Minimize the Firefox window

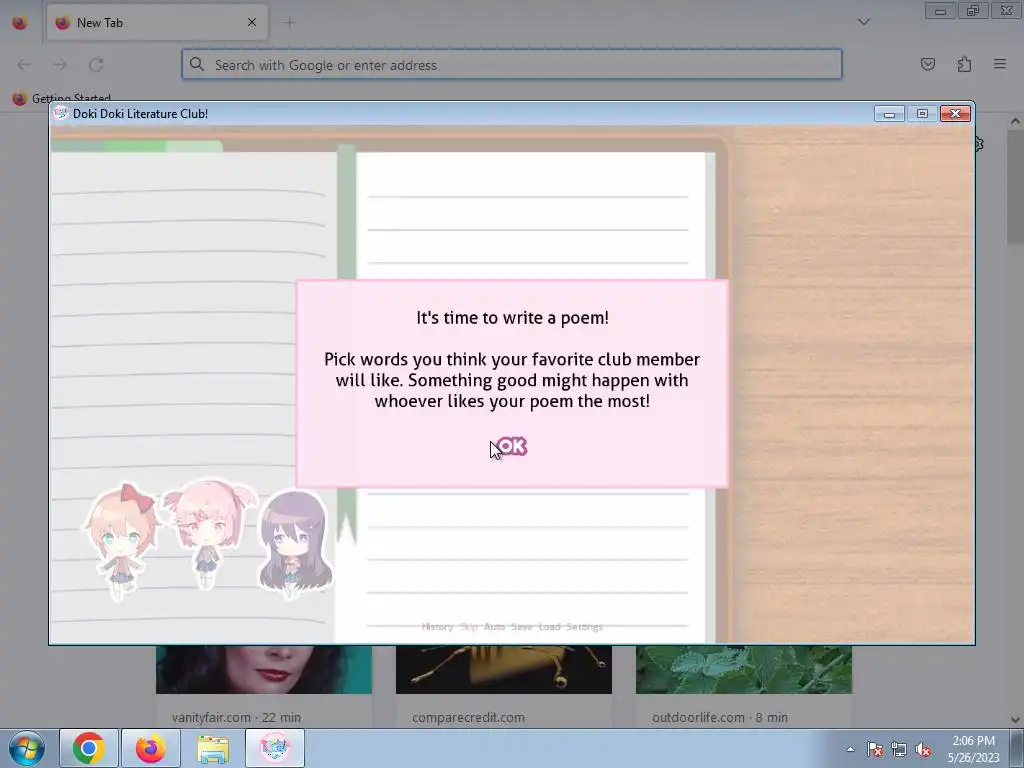(x=940, y=11)
